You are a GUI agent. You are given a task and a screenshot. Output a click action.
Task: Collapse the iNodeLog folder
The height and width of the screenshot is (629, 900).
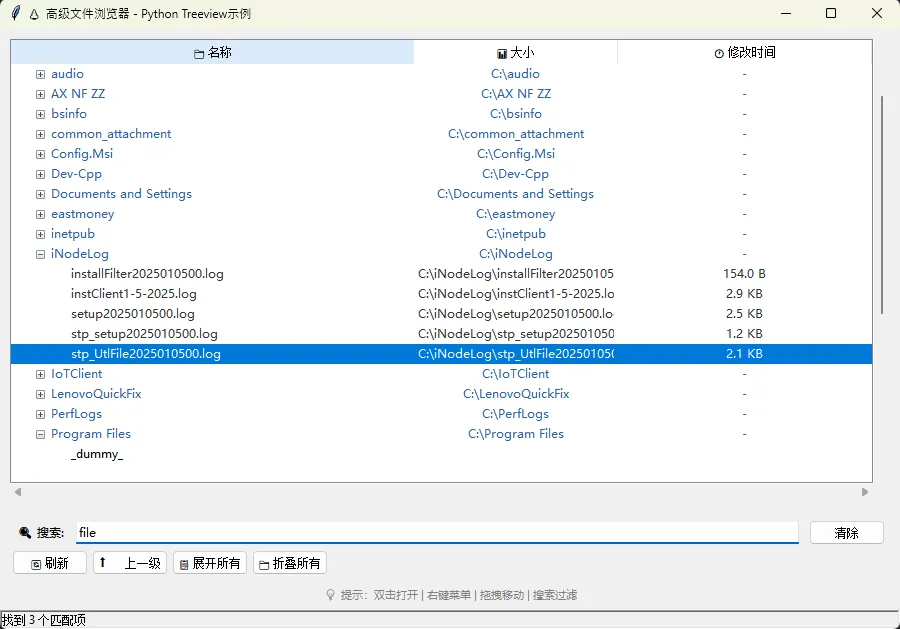[40, 254]
